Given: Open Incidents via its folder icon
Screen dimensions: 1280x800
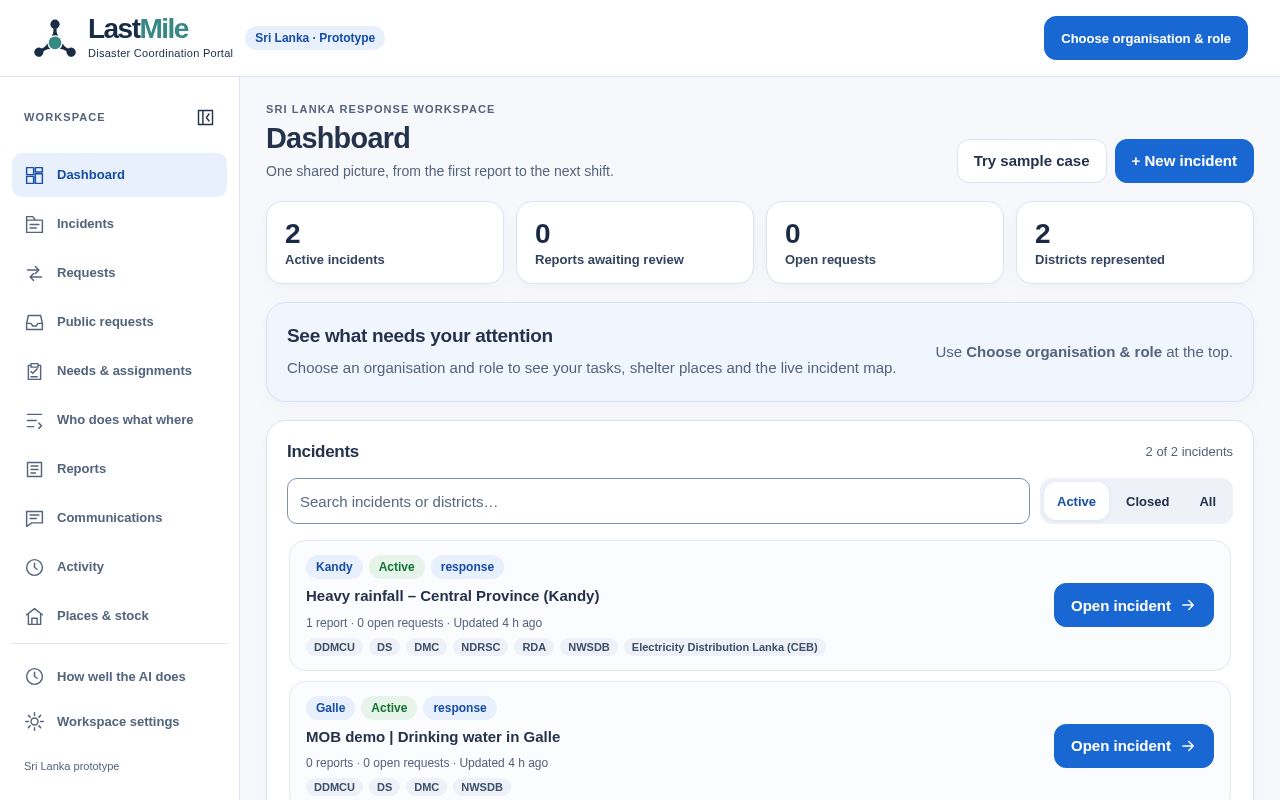Looking at the screenshot, I should 34,224.
